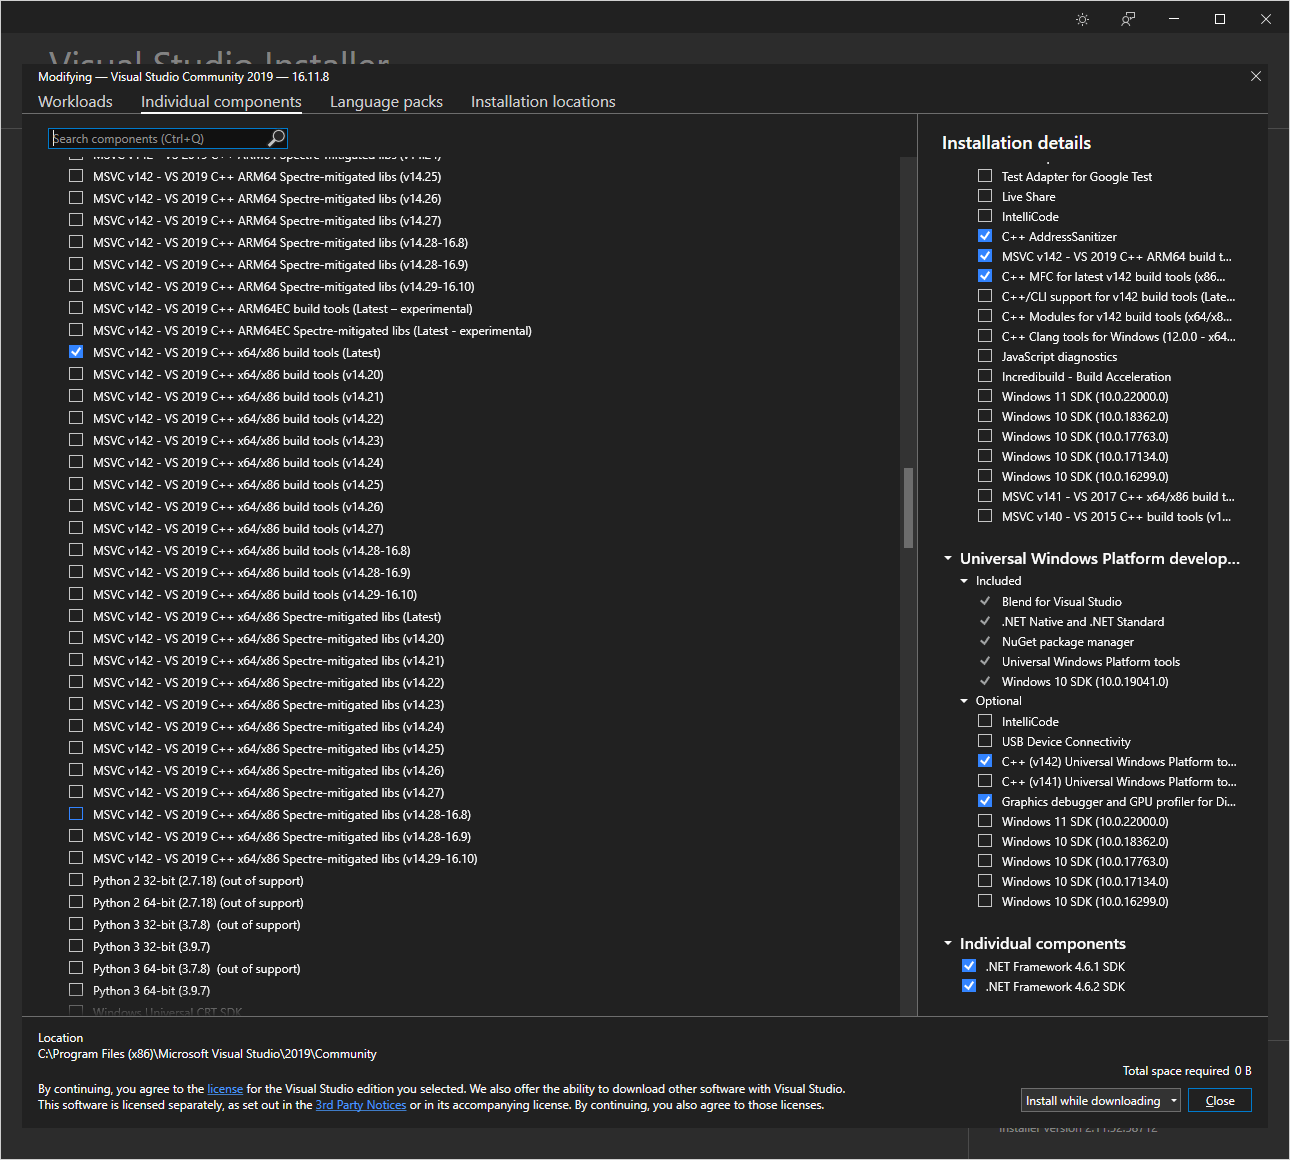Open the Install while downloading dropdown arrow
Screen dimensions: 1290x1160
click(x=1174, y=1101)
